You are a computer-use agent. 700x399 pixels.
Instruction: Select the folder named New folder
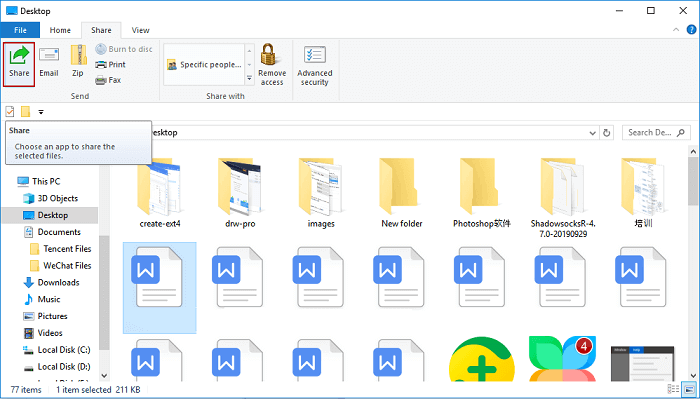[x=402, y=193]
